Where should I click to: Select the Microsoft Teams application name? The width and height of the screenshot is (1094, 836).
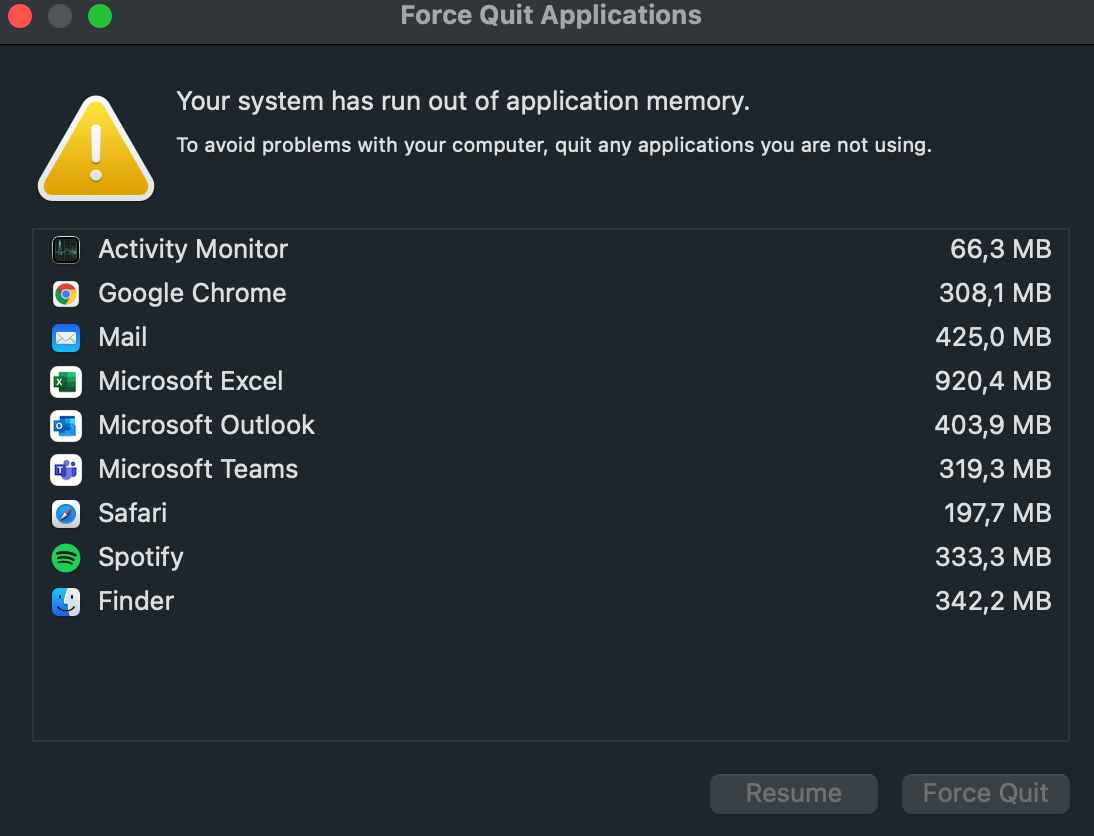(x=198, y=470)
